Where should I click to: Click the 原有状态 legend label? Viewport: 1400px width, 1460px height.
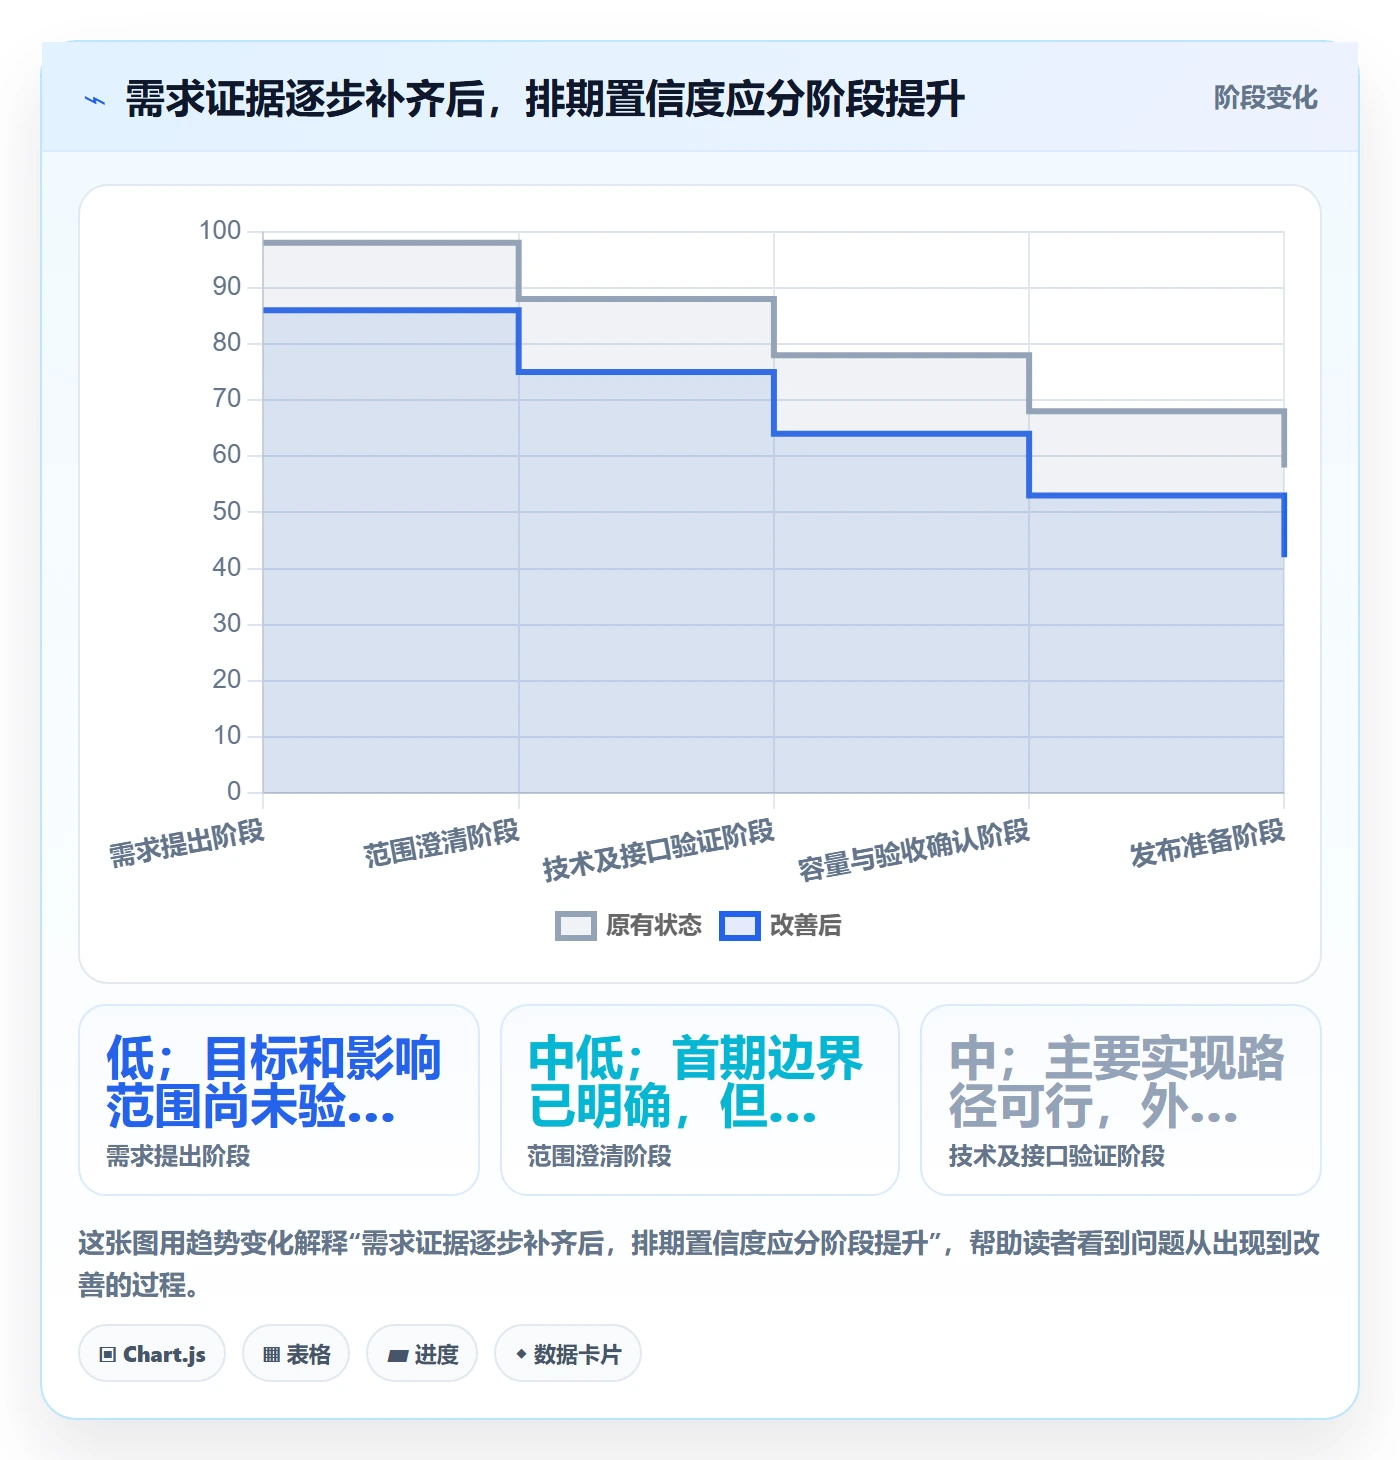[653, 926]
